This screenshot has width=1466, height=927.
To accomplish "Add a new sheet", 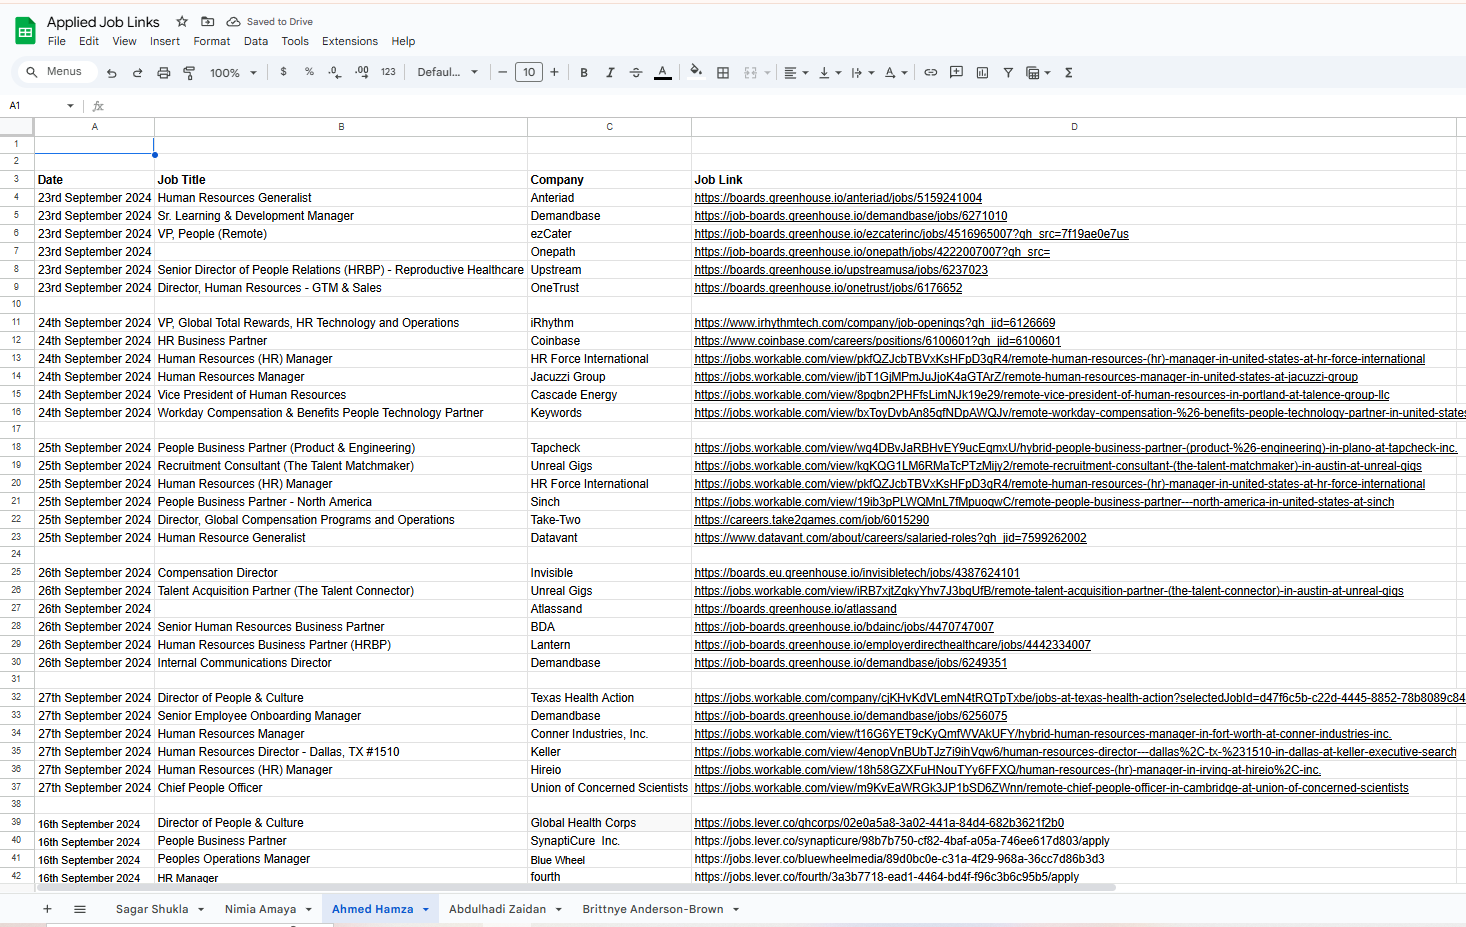I will [x=47, y=909].
